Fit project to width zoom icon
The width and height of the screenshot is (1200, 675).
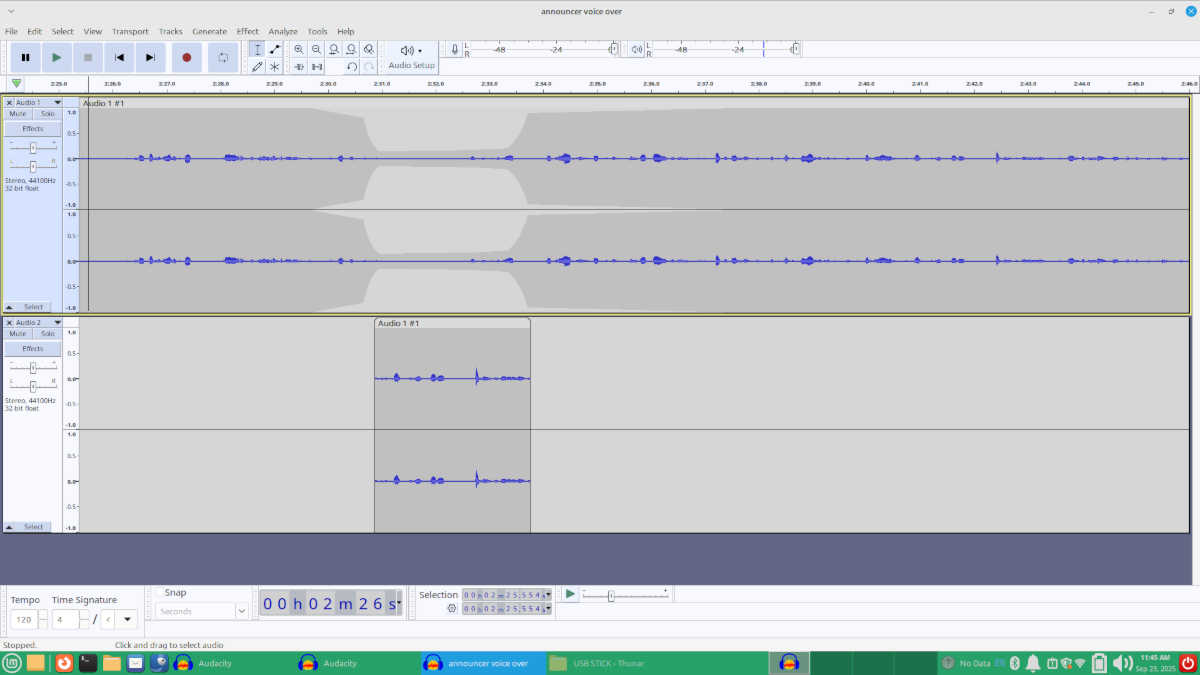(351, 49)
